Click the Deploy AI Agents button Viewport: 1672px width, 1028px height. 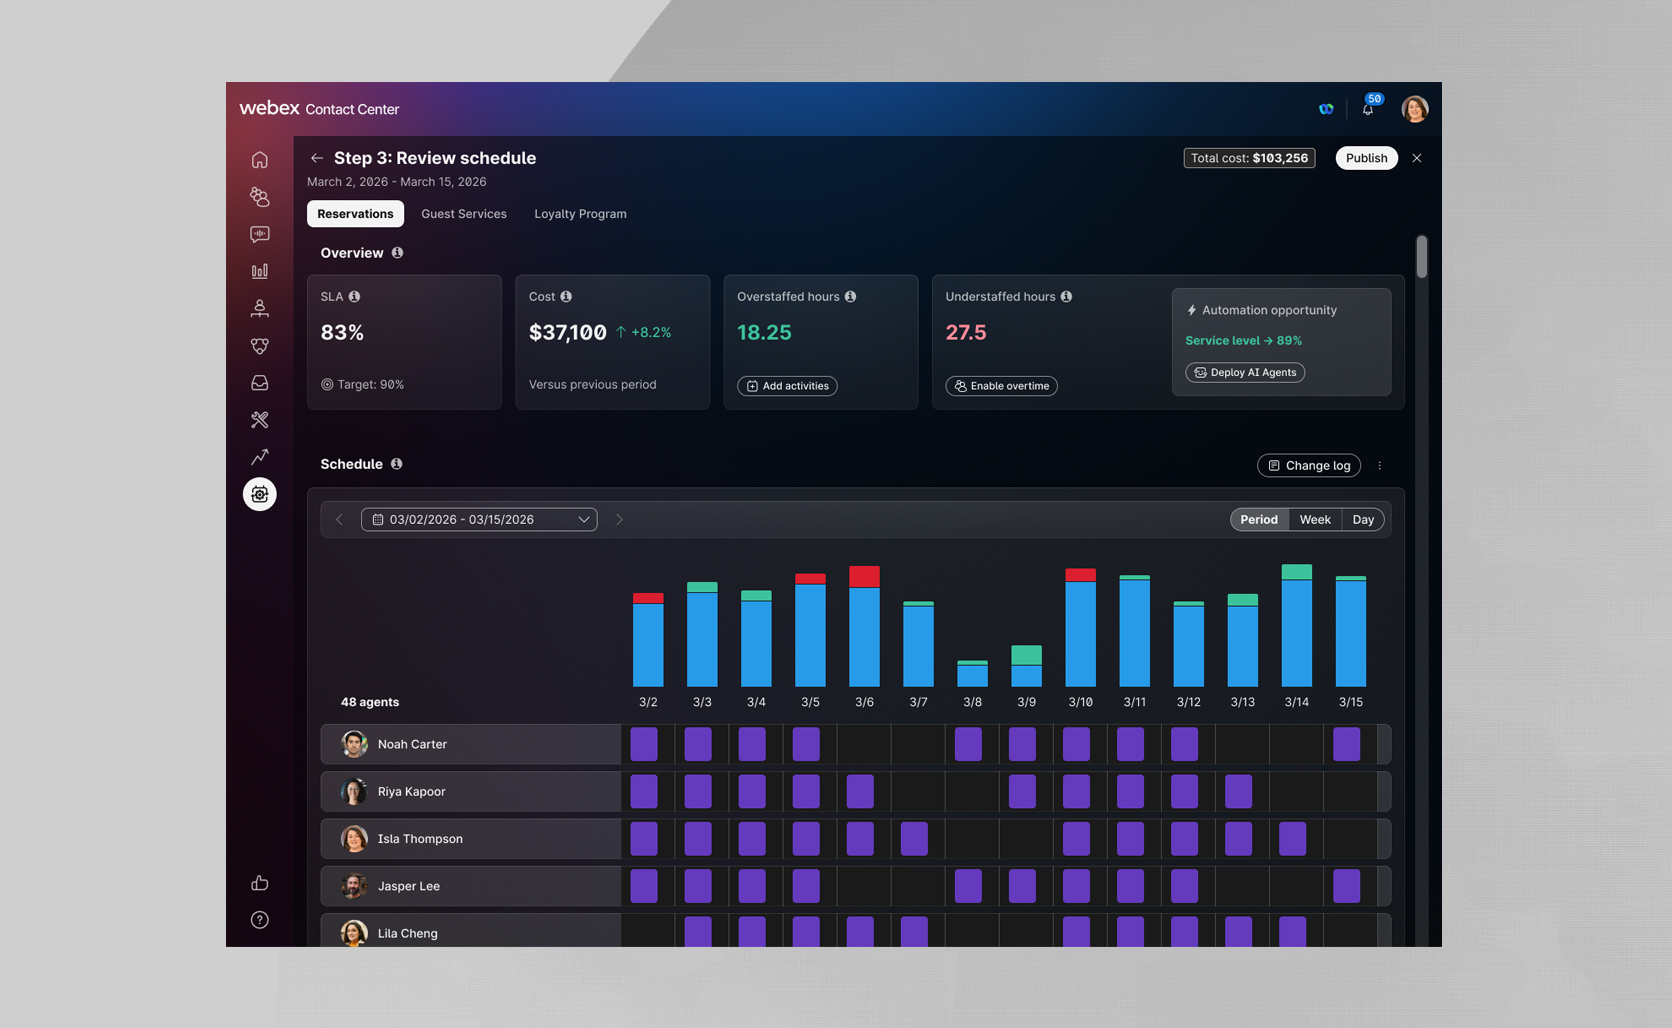[x=1245, y=373]
